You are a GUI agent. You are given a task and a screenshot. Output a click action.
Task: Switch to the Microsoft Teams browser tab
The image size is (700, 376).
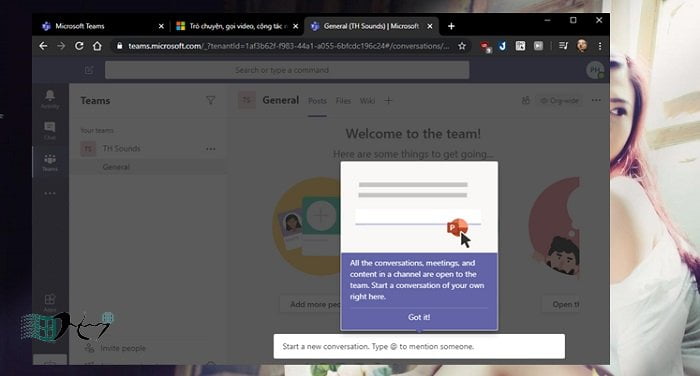pos(102,26)
